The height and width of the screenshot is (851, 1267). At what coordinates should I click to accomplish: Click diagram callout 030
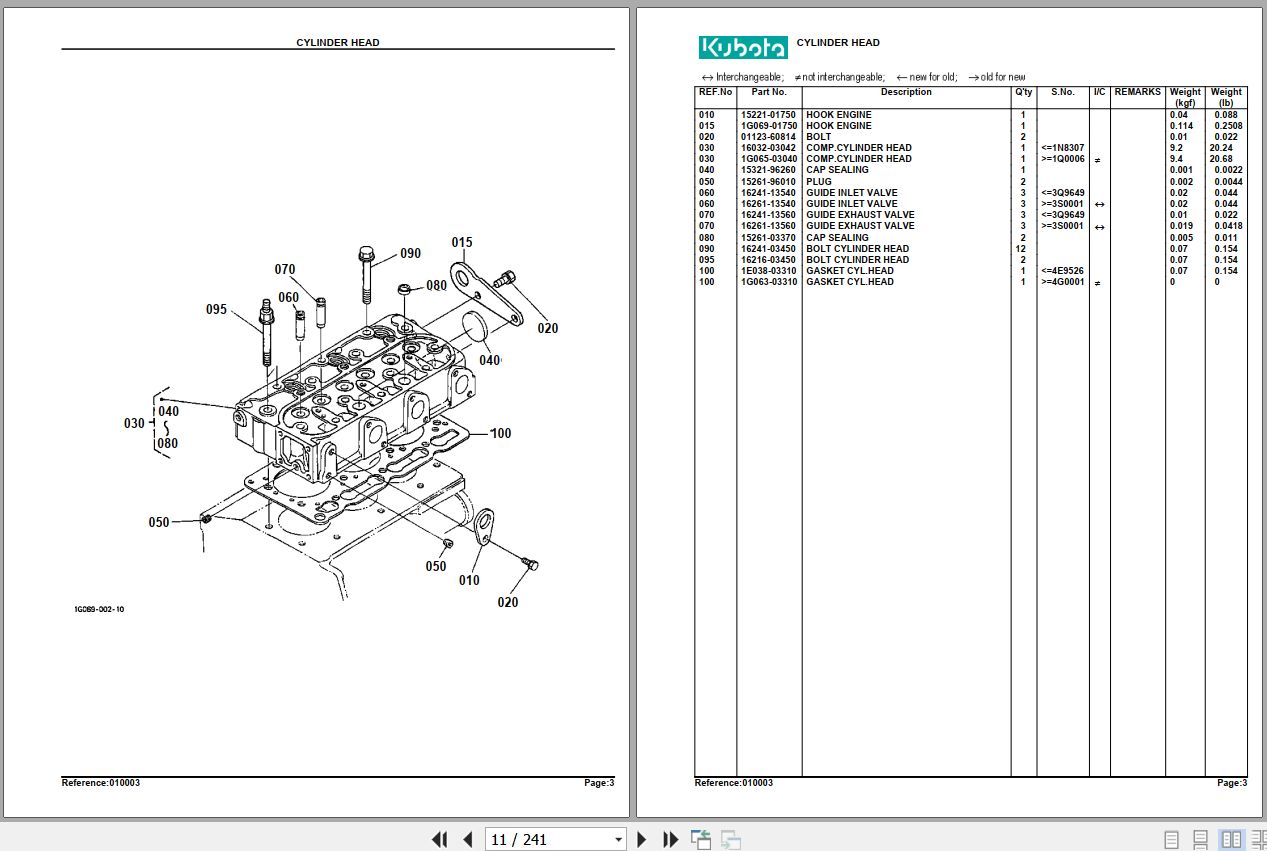(134, 423)
